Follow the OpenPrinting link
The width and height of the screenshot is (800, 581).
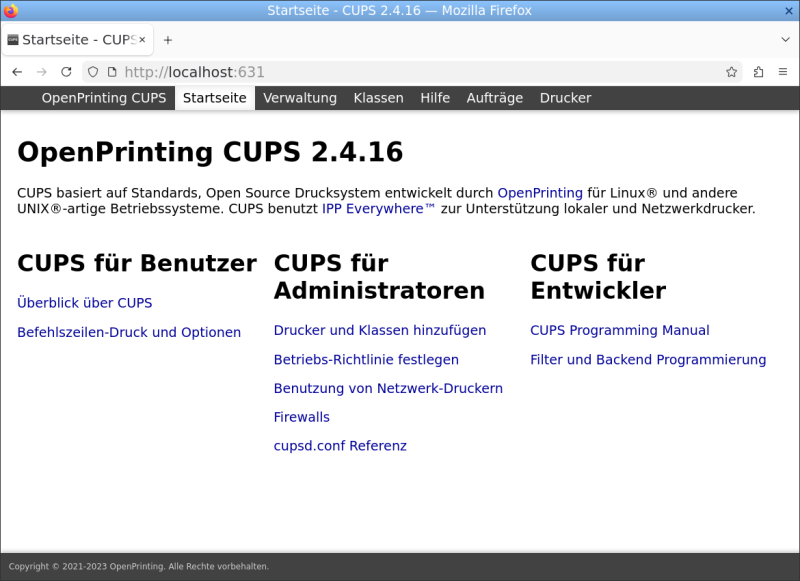[x=540, y=193]
